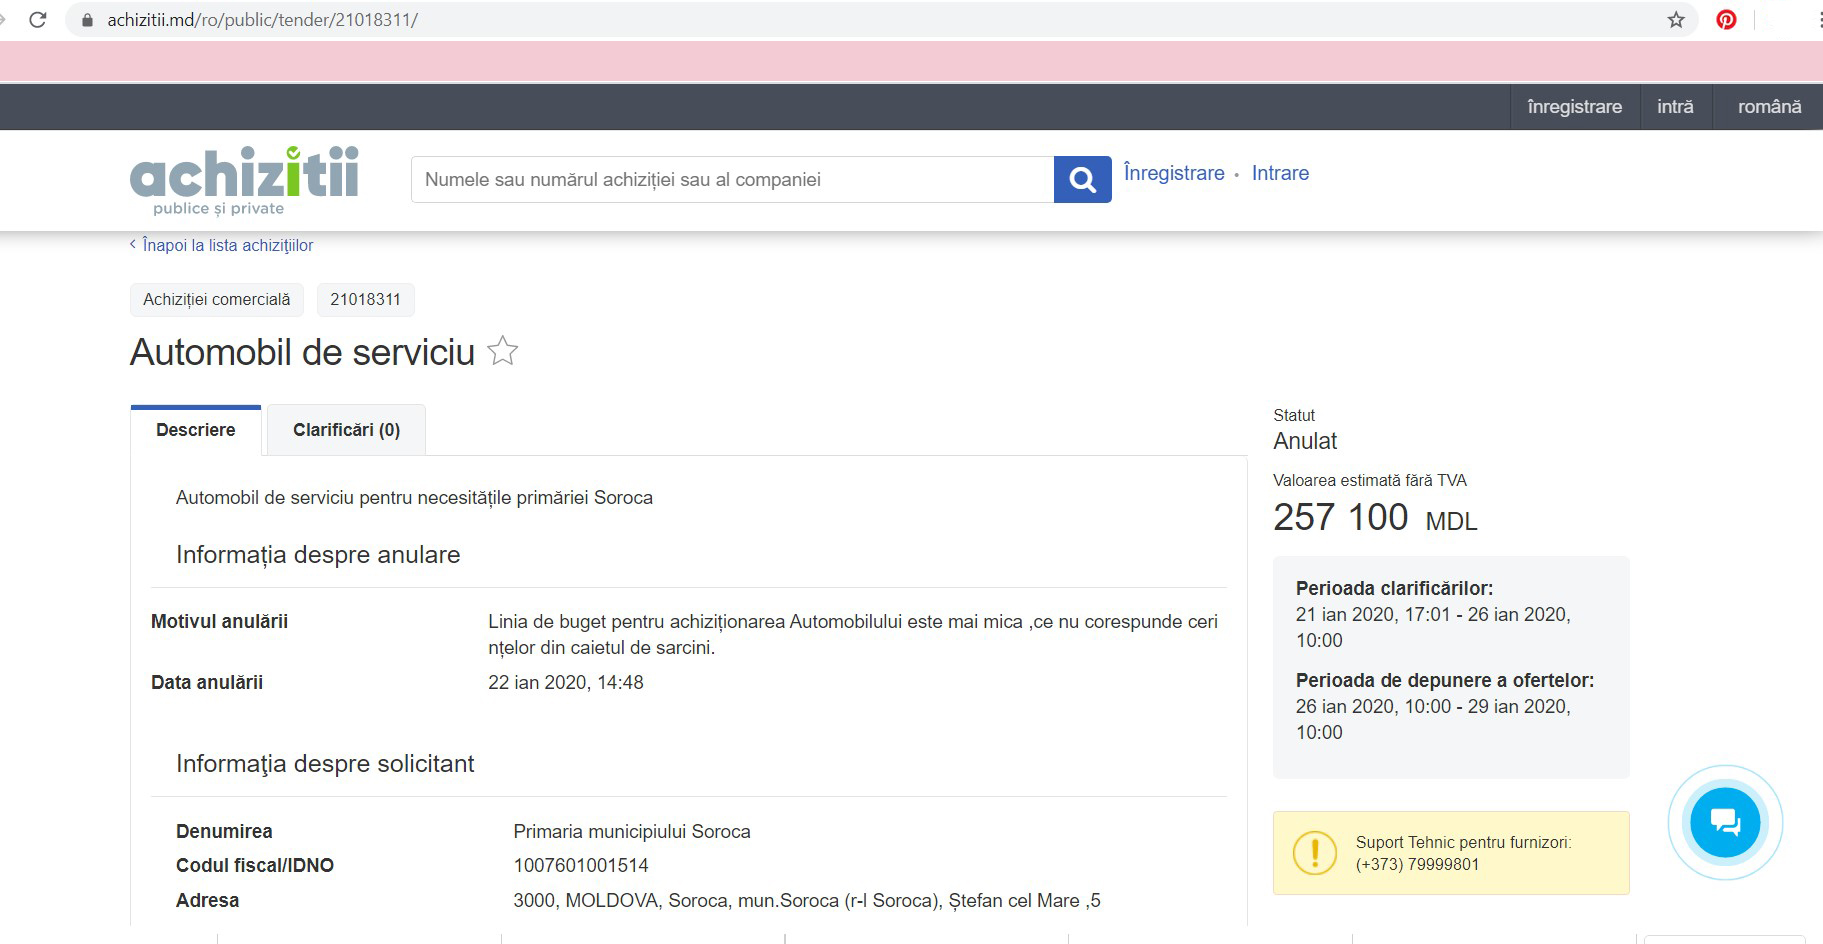Star the Automobil de serviciu tender
The height and width of the screenshot is (944, 1823).
(502, 351)
